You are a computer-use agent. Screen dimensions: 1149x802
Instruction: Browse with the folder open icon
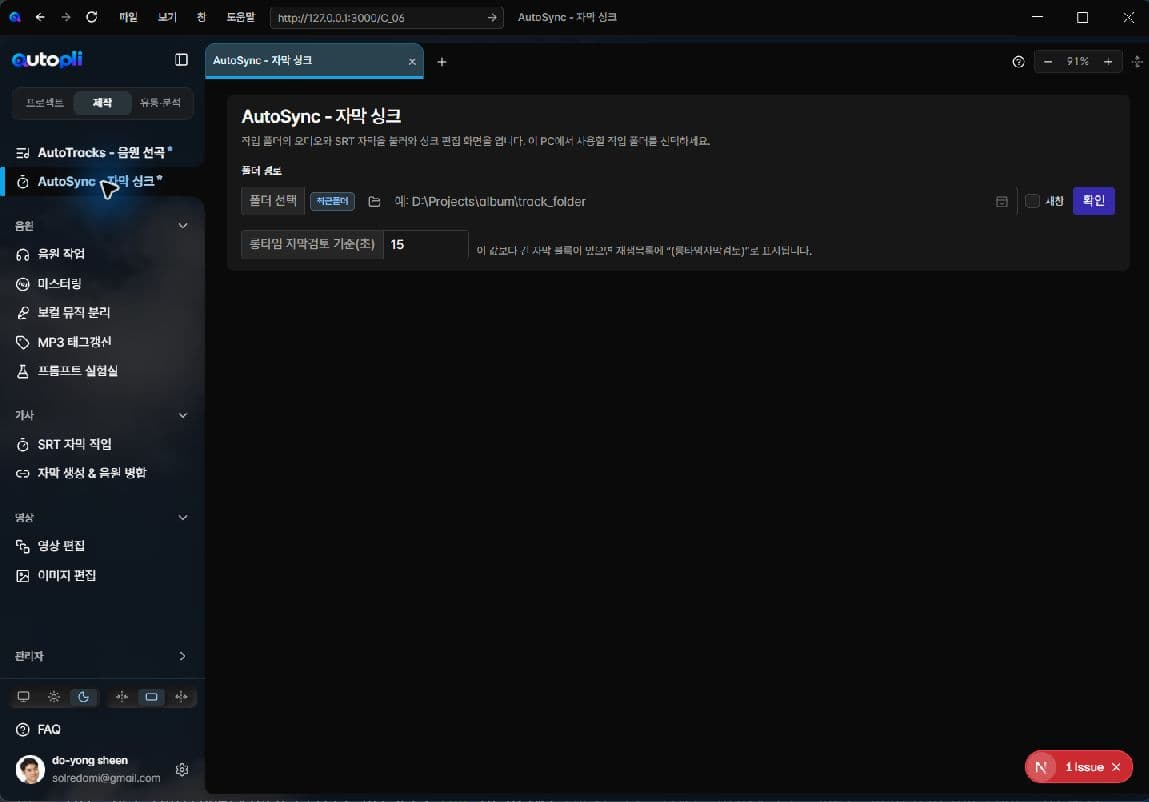click(x=374, y=202)
